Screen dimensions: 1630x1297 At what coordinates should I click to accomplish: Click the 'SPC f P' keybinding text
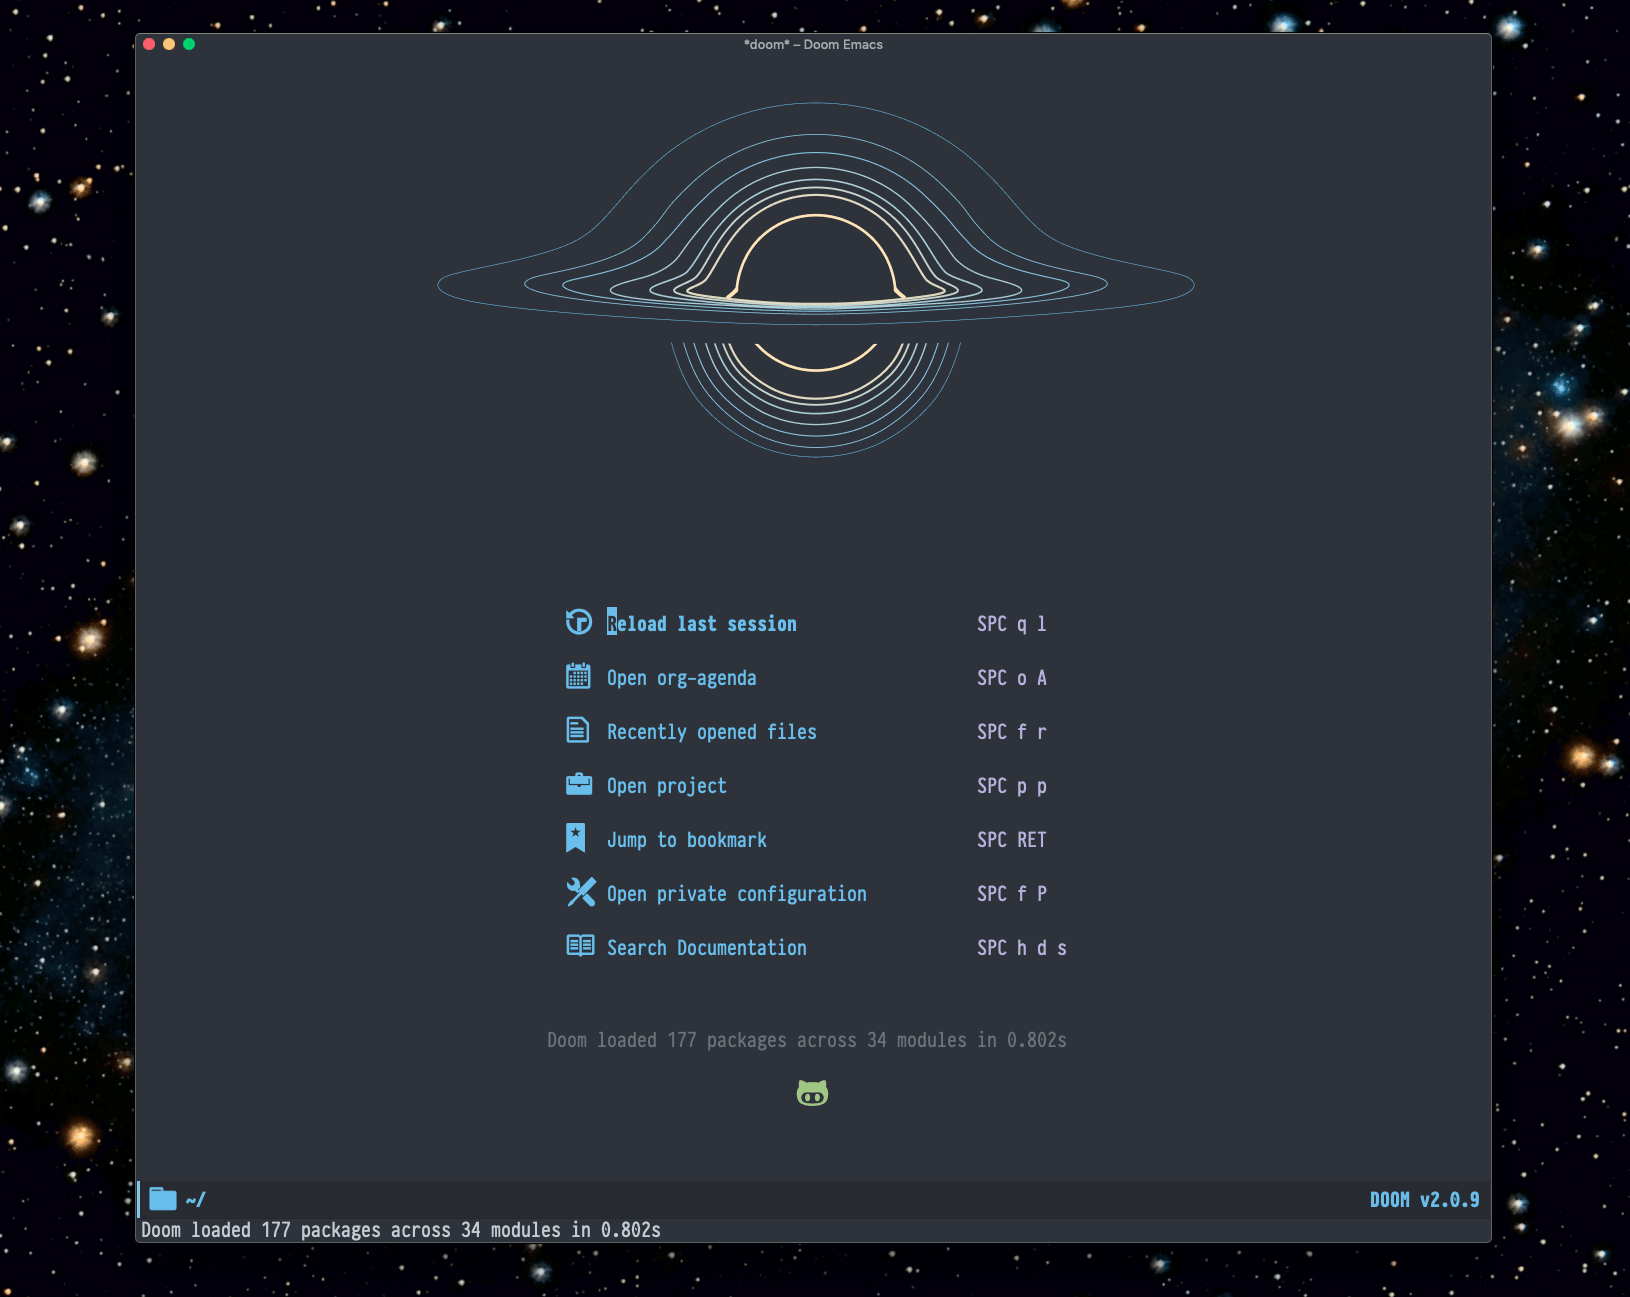click(x=1012, y=894)
